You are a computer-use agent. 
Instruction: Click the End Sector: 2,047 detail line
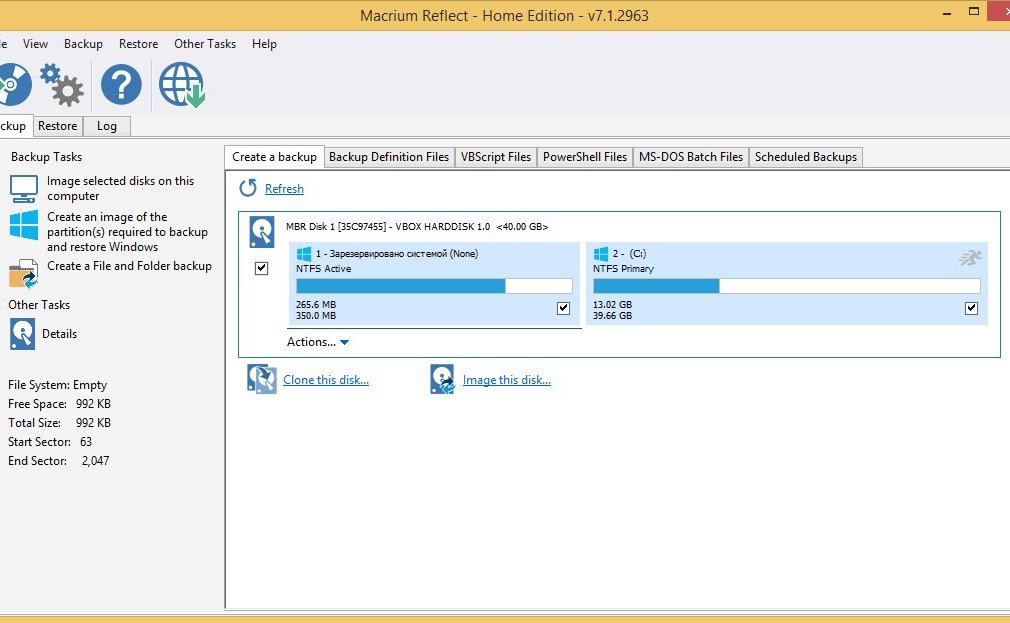[x=59, y=461]
